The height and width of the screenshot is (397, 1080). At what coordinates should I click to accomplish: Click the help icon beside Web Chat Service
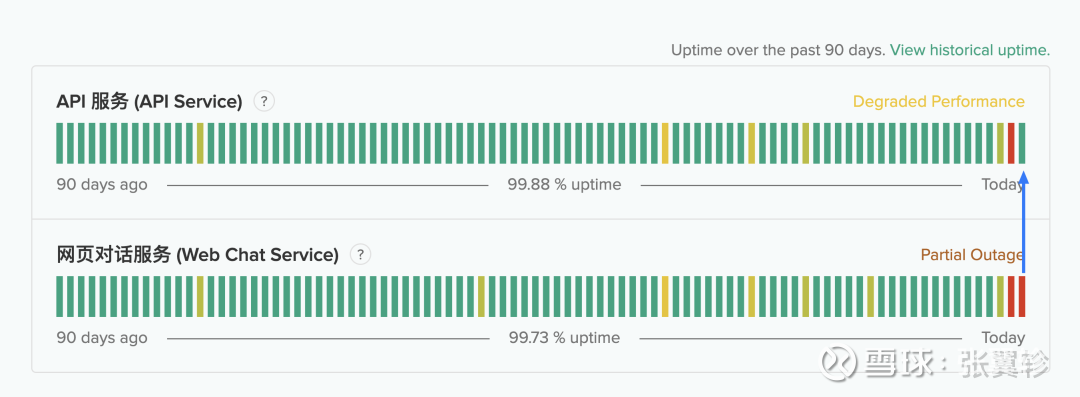(360, 254)
